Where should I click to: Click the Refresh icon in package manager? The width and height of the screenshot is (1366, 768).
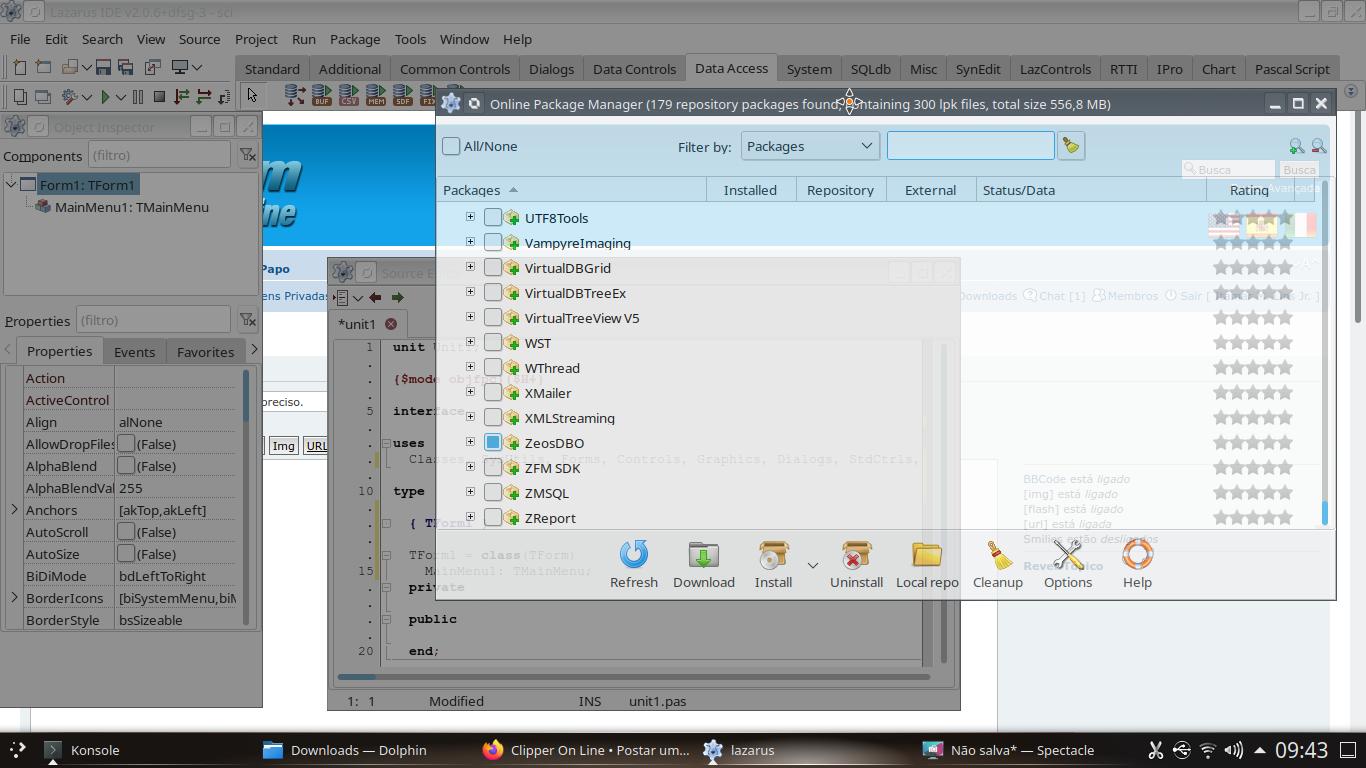click(633, 555)
